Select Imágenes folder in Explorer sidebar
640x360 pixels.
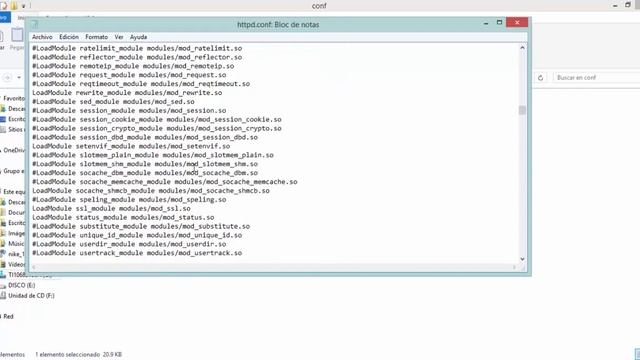[x=16, y=233]
